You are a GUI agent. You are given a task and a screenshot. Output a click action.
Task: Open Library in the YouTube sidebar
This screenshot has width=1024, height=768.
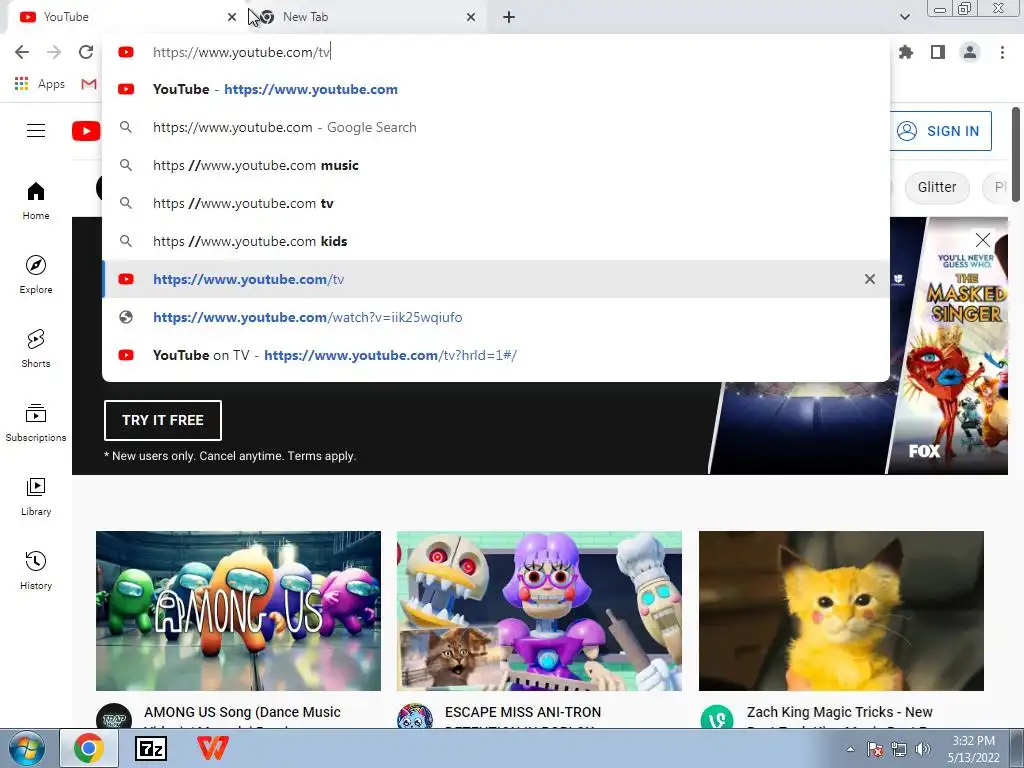(36, 496)
